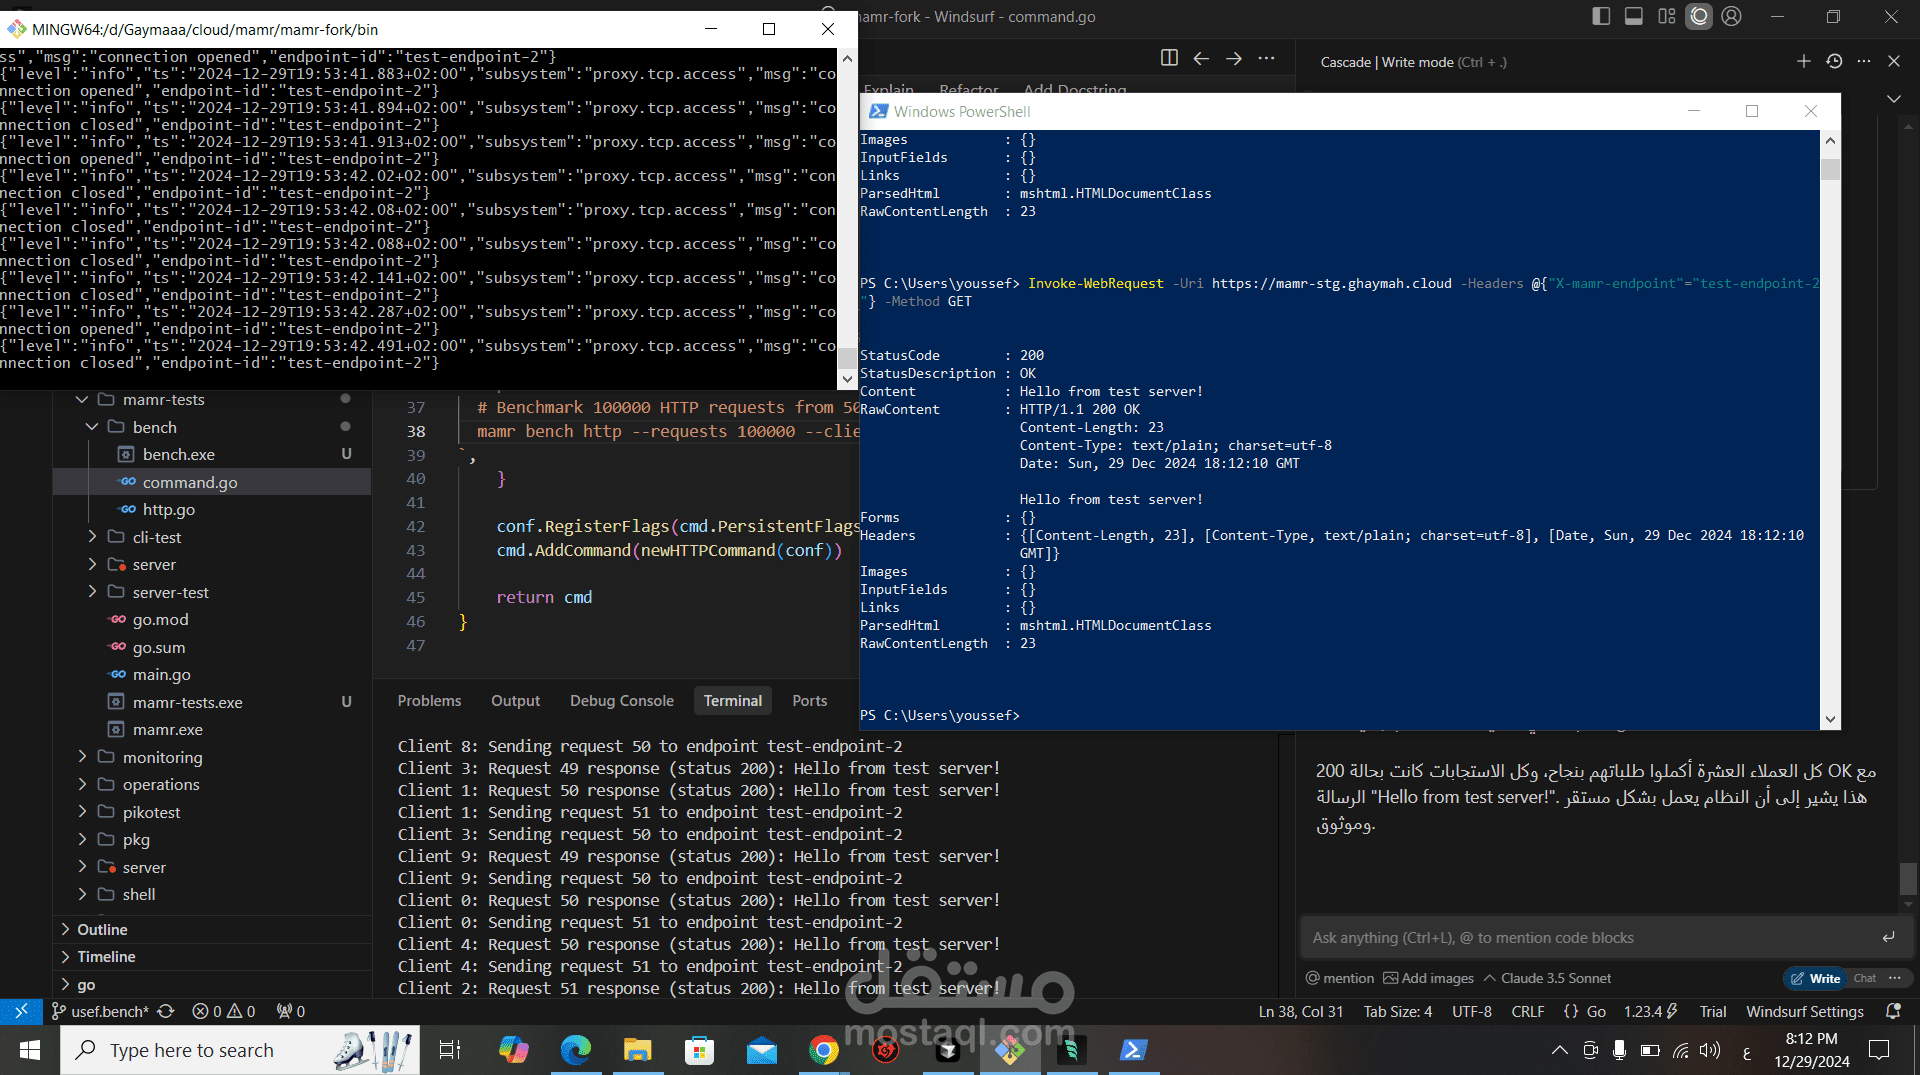Open remote window icon in status bar
Screen dimensions: 1920x1075
(21, 1011)
